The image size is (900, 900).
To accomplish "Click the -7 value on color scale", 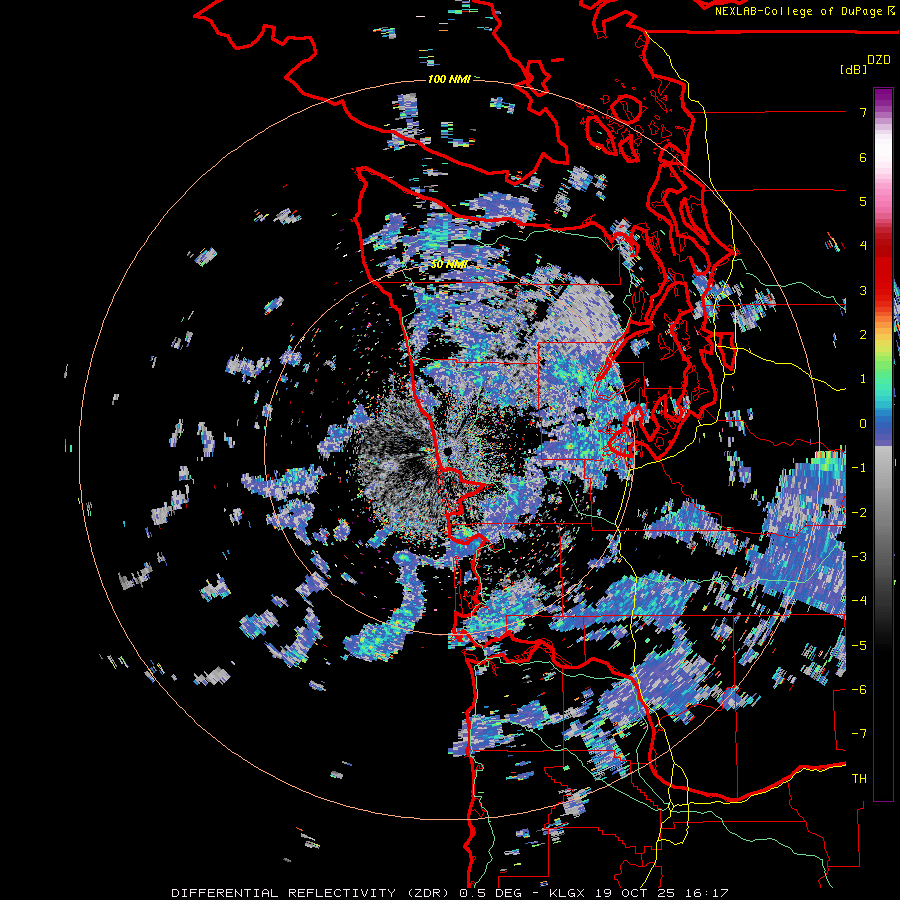I will tap(859, 734).
